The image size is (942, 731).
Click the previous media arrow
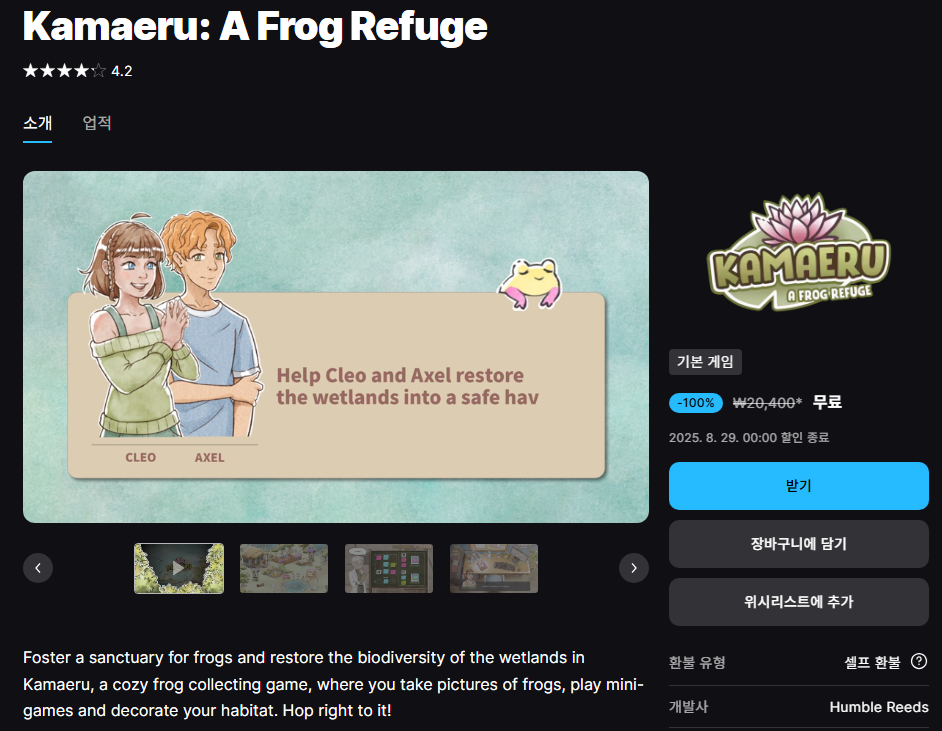pyautogui.click(x=38, y=568)
